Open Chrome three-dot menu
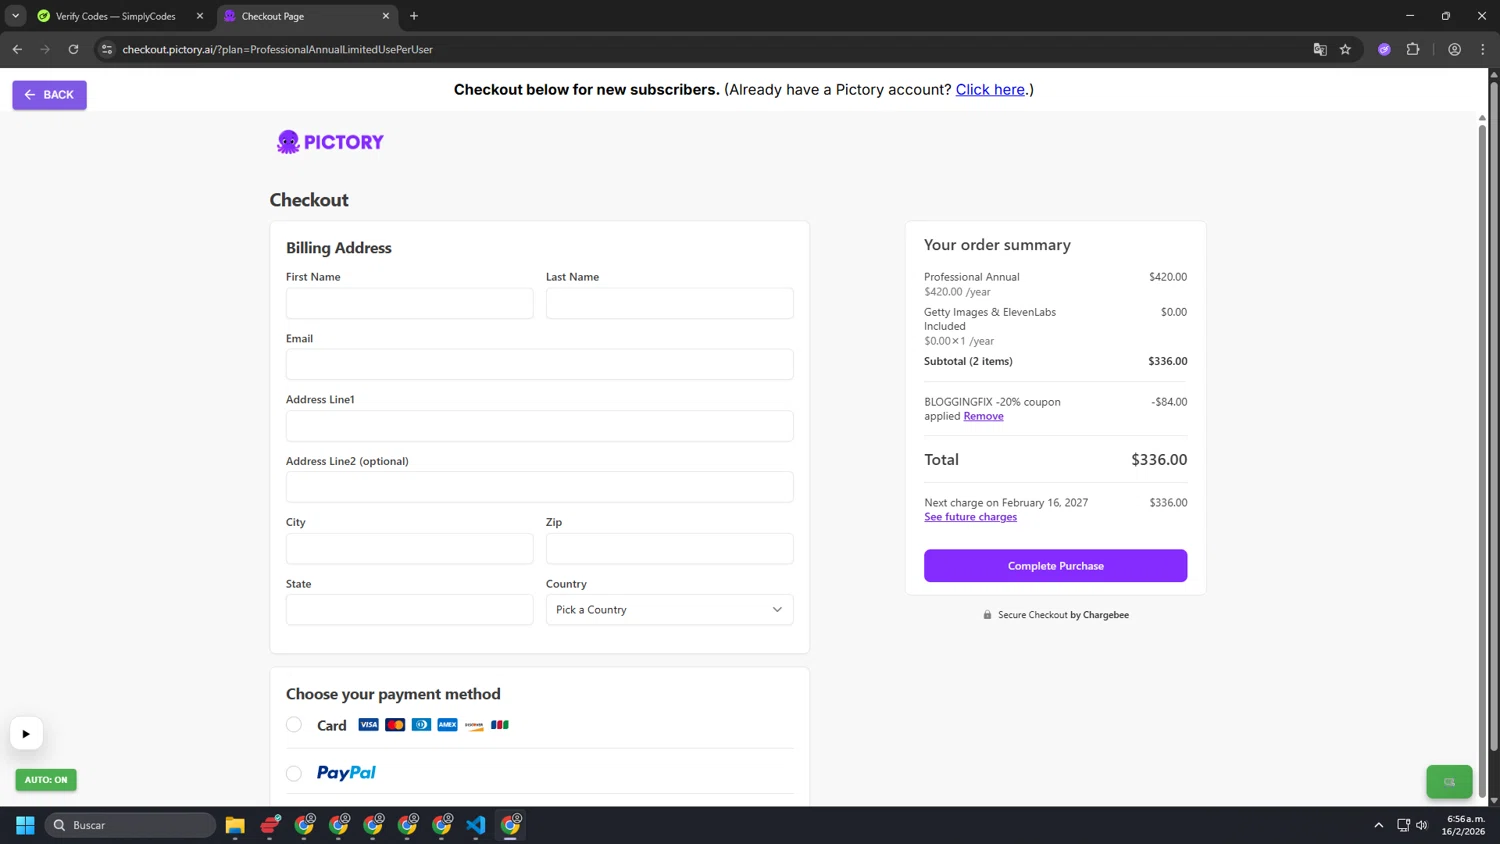 point(1483,49)
